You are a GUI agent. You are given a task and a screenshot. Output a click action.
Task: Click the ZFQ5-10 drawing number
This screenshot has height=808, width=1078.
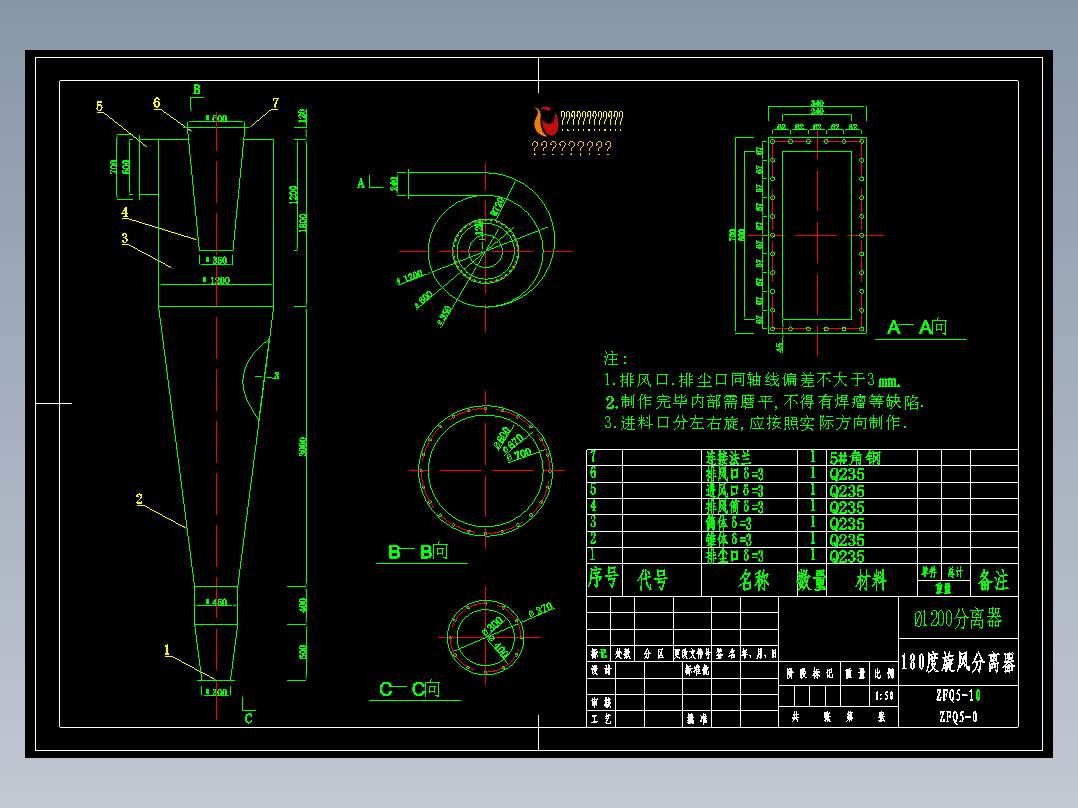pos(958,695)
